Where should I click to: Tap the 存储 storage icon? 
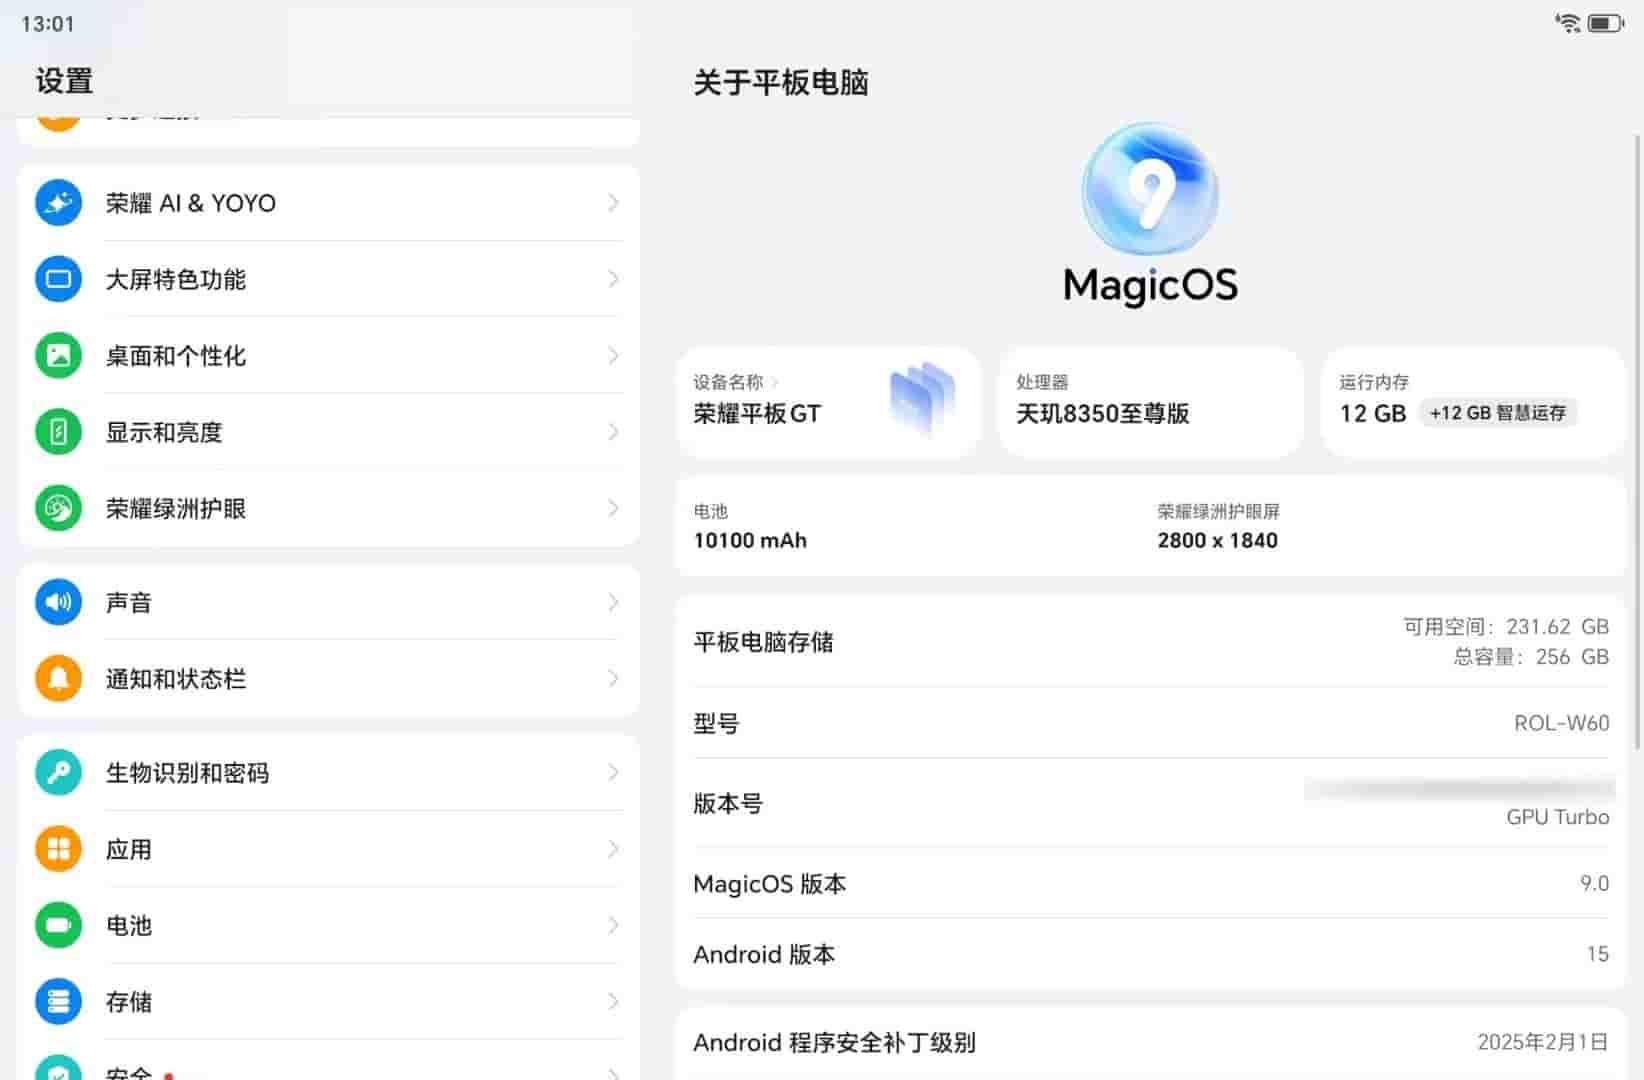pyautogui.click(x=58, y=1001)
